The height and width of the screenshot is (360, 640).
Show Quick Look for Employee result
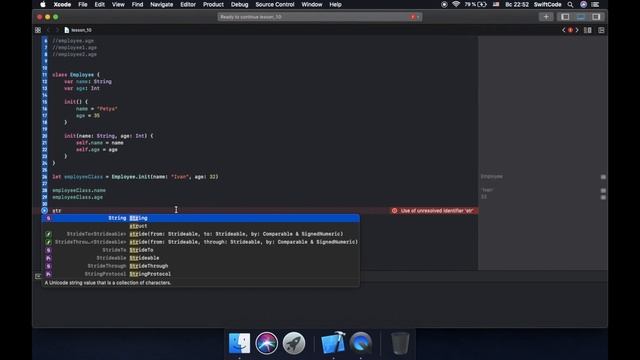(603, 177)
